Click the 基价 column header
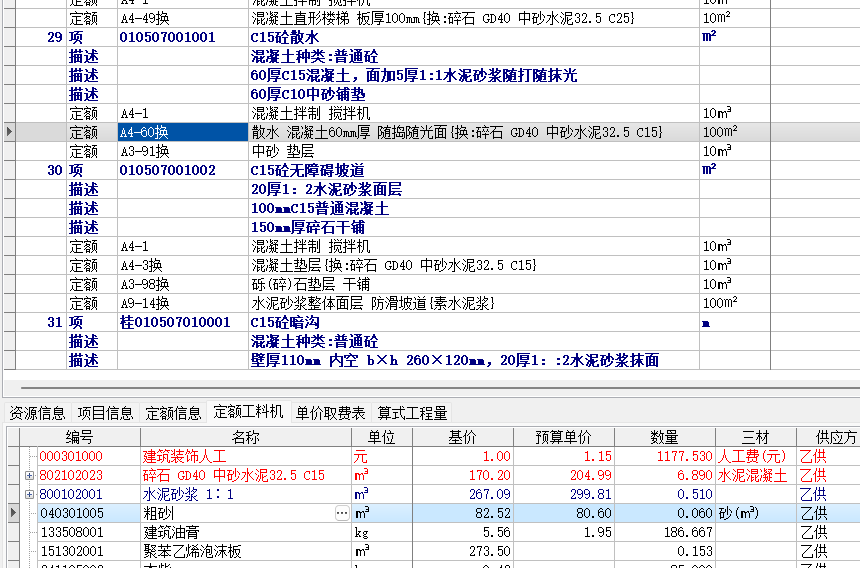 pyautogui.click(x=462, y=437)
